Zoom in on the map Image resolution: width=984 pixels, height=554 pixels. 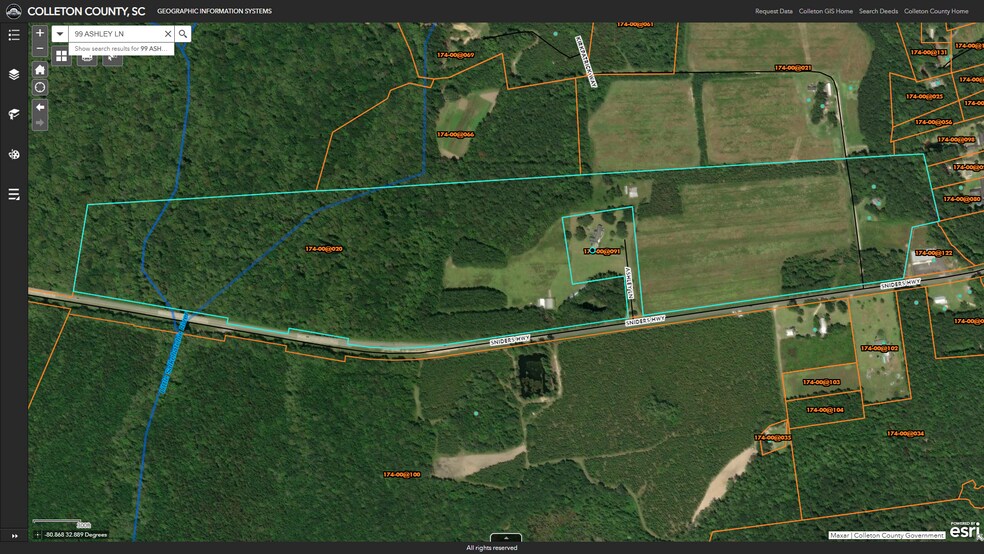click(40, 33)
